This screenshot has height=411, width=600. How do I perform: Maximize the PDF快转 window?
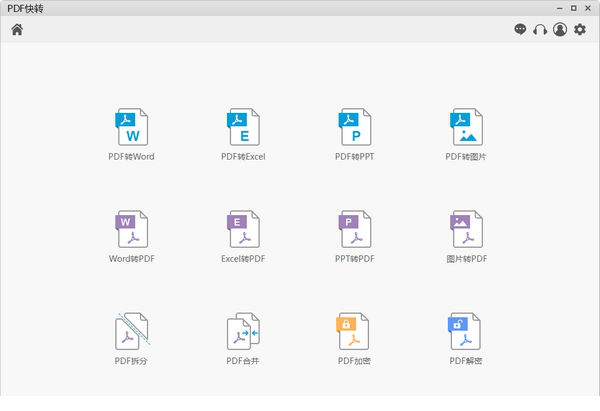point(573,8)
